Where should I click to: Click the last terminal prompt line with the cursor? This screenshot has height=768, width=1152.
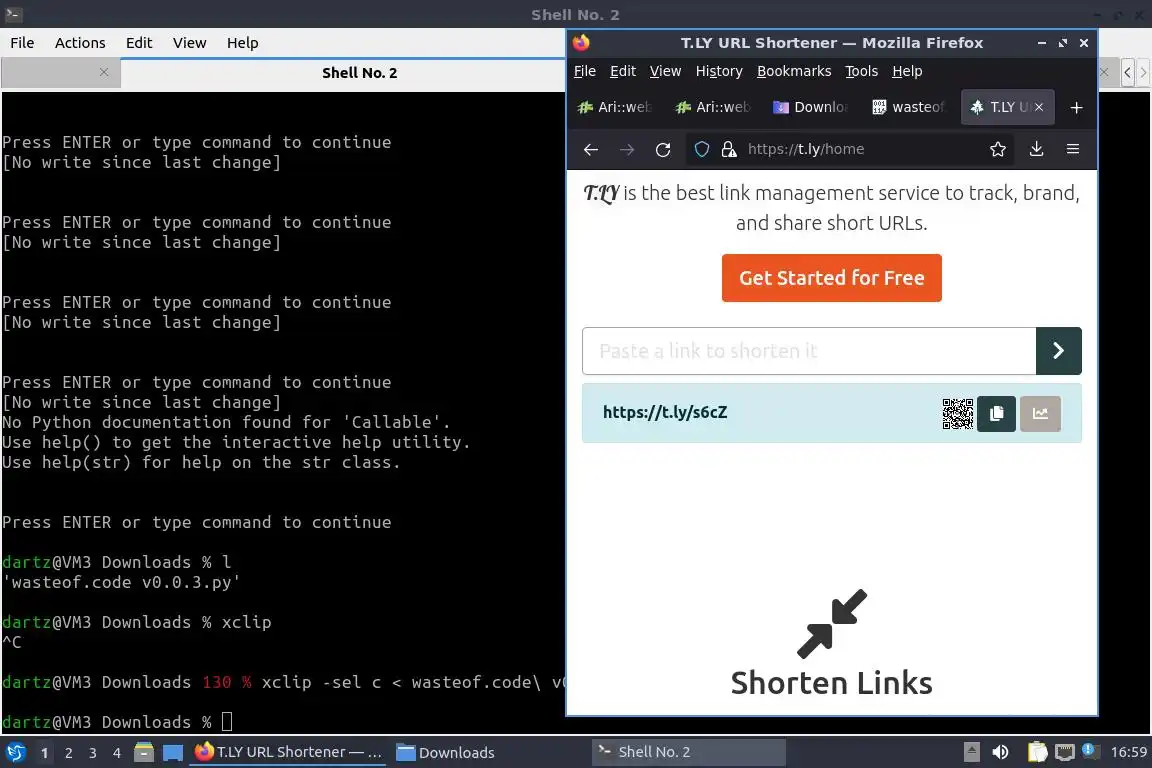pyautogui.click(x=118, y=722)
